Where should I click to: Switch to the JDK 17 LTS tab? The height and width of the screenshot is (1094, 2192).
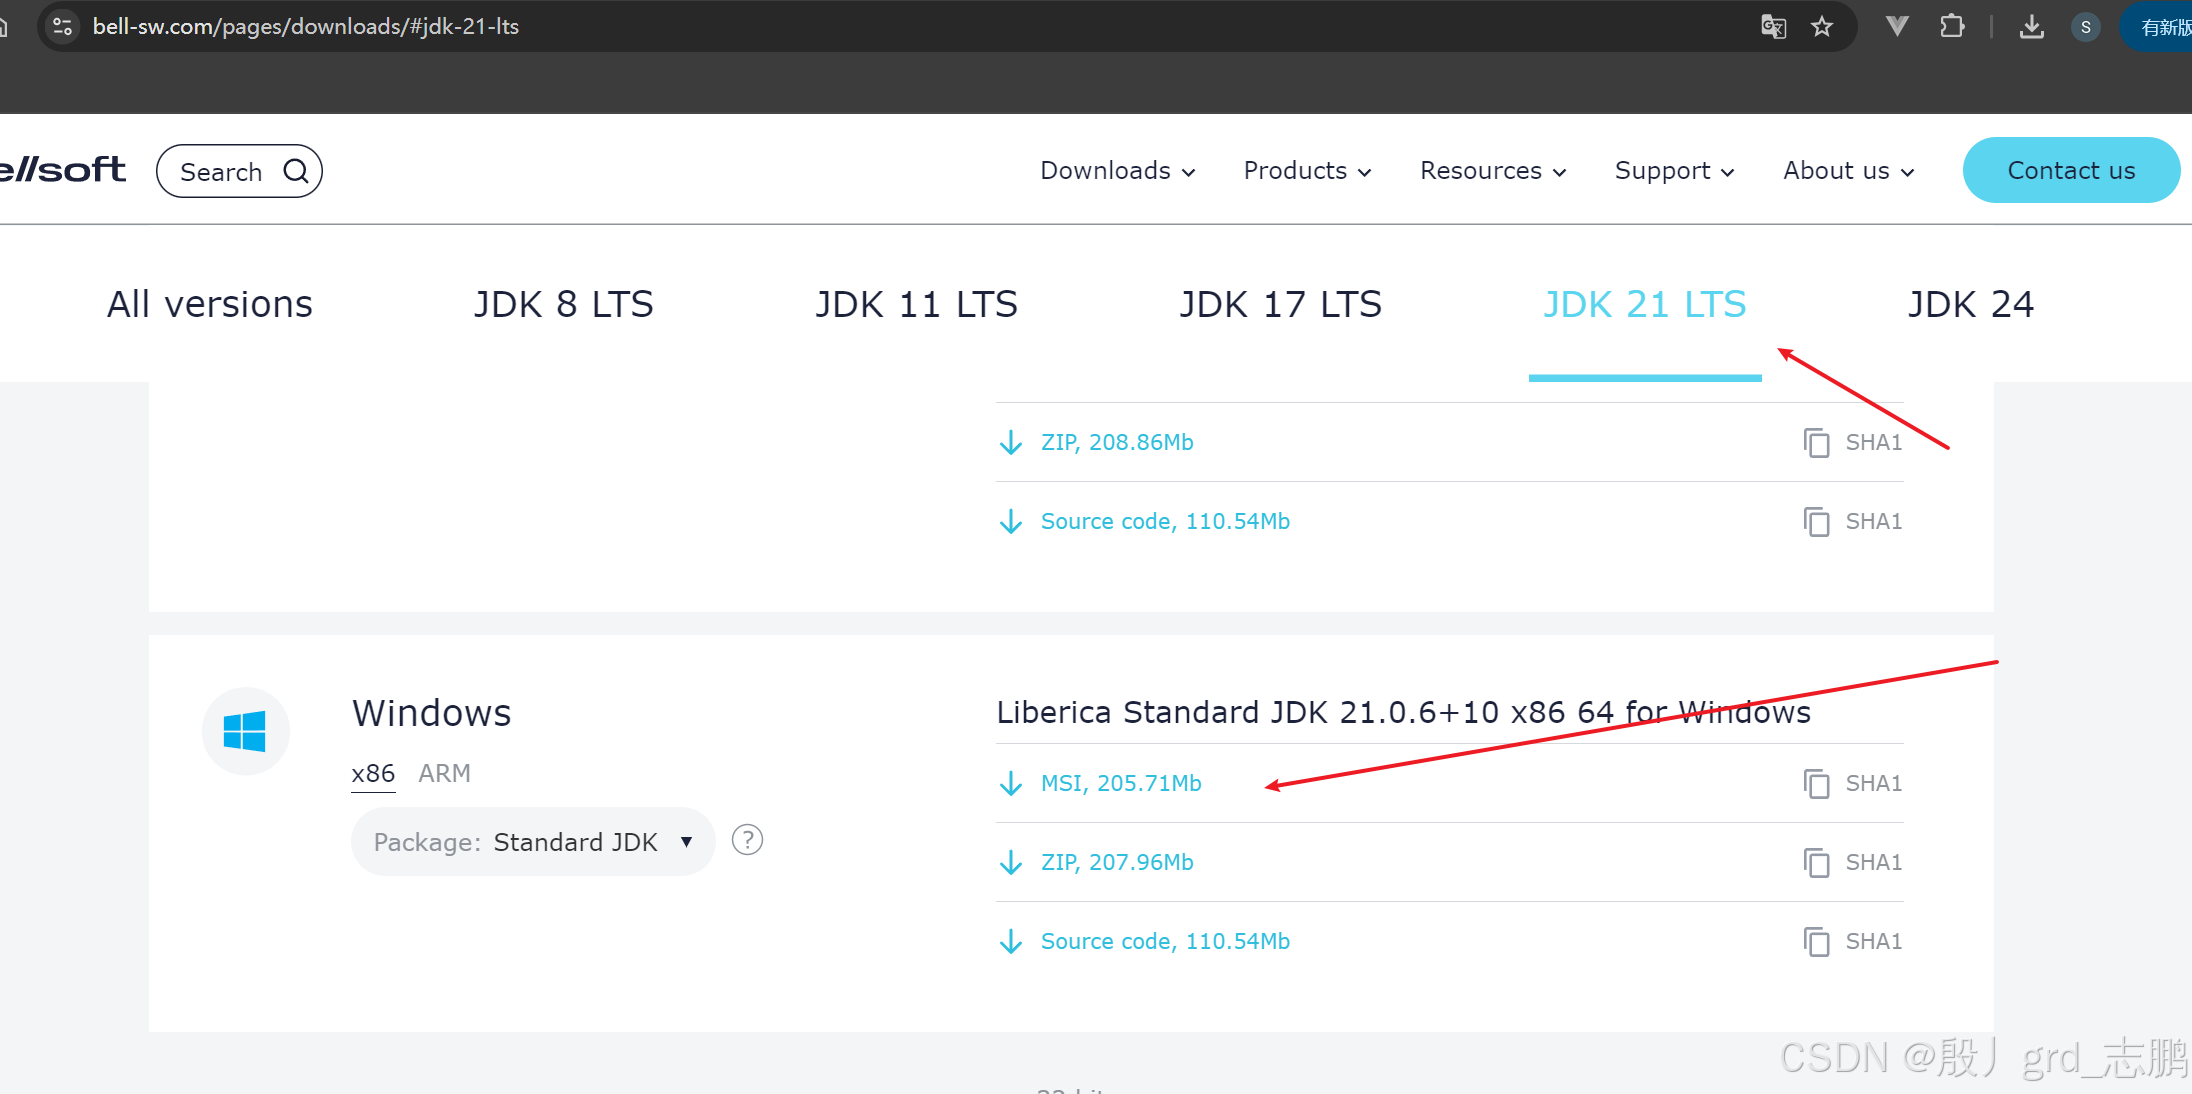click(1280, 304)
